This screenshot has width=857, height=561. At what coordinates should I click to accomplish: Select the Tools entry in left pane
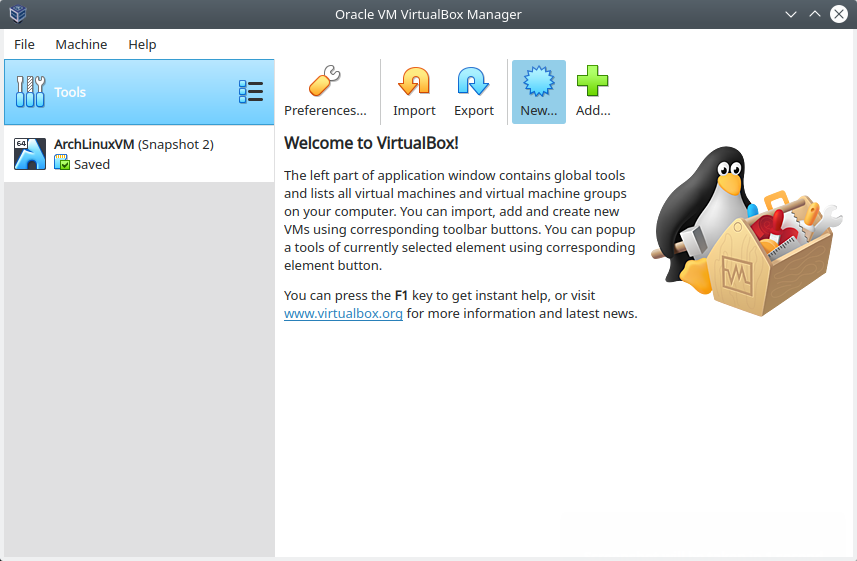coord(139,92)
